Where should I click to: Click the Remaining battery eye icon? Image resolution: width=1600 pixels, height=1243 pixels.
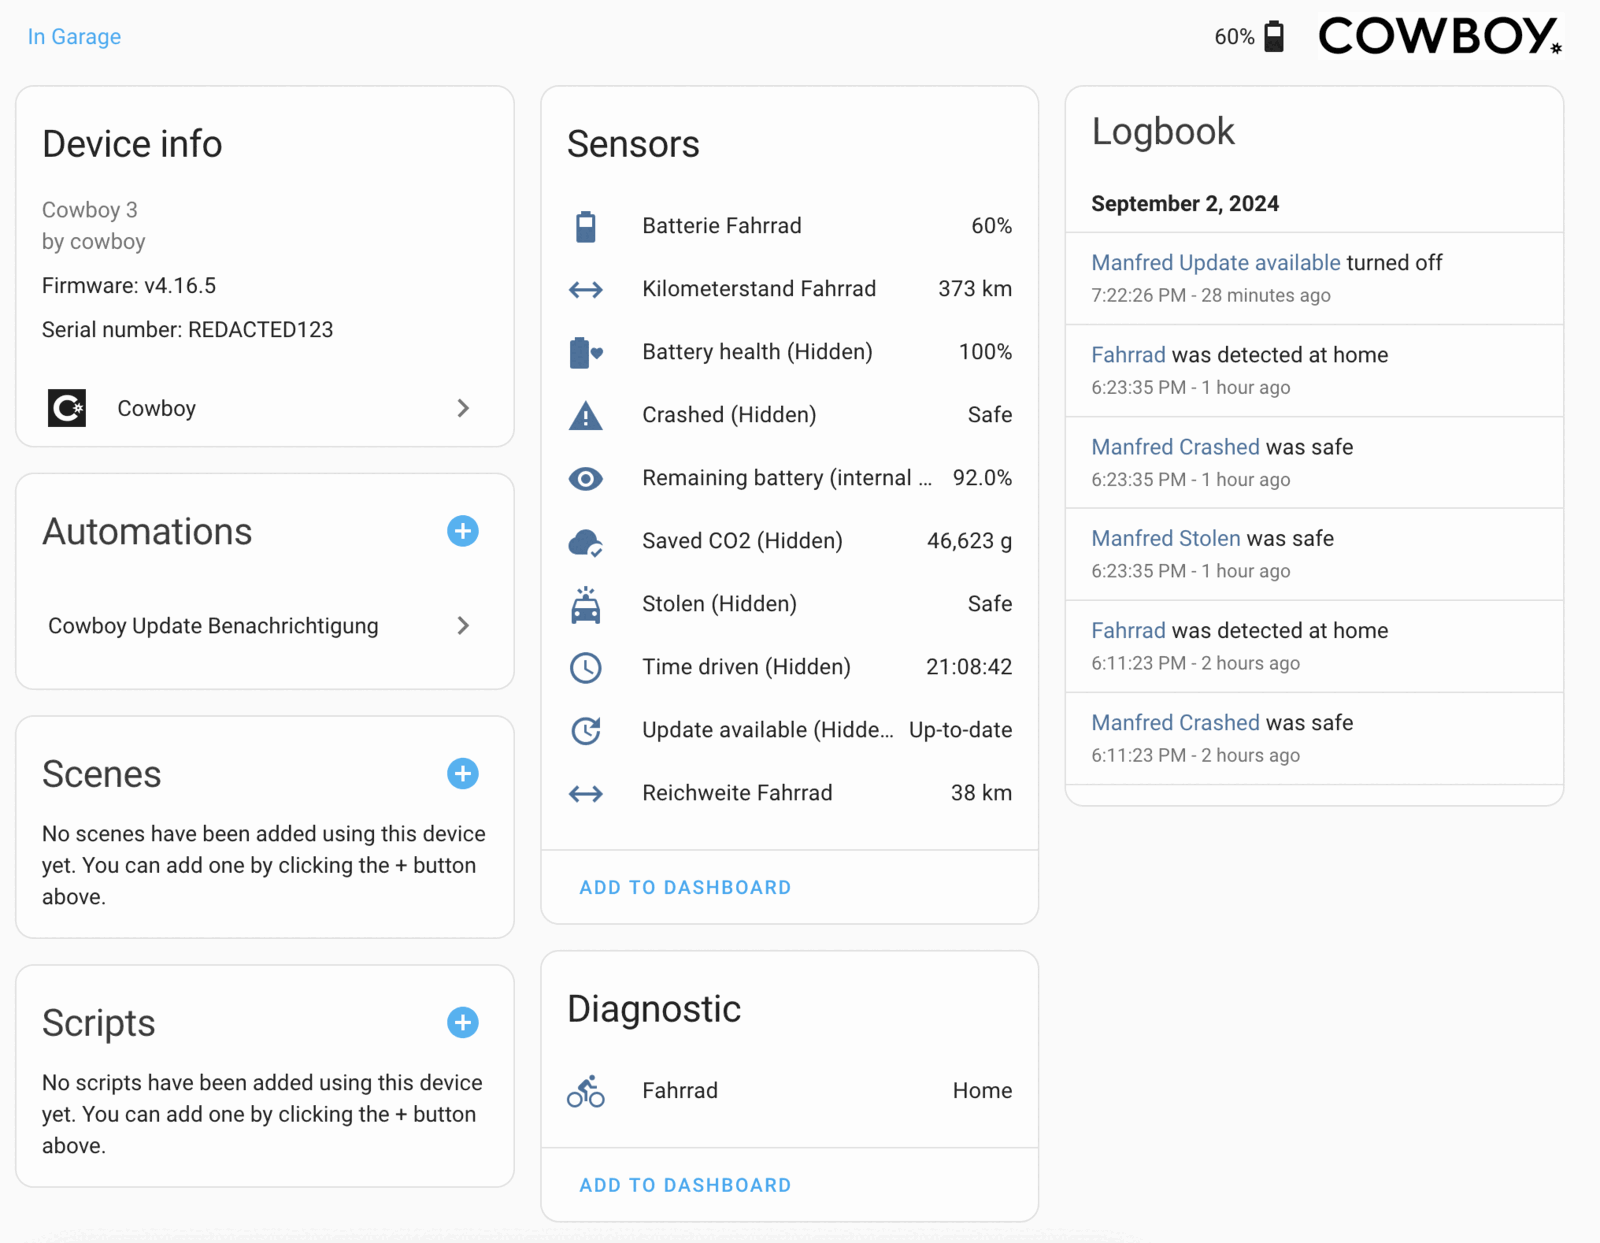coord(586,478)
